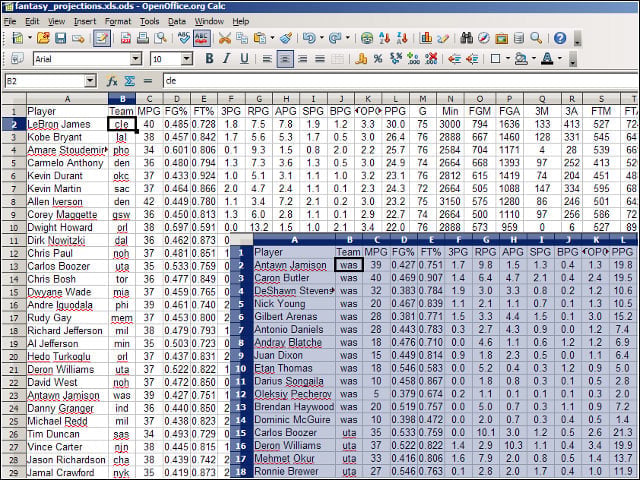Open Styles and Formatting icon
Viewport: 640px width, 480px height.
coord(17,59)
